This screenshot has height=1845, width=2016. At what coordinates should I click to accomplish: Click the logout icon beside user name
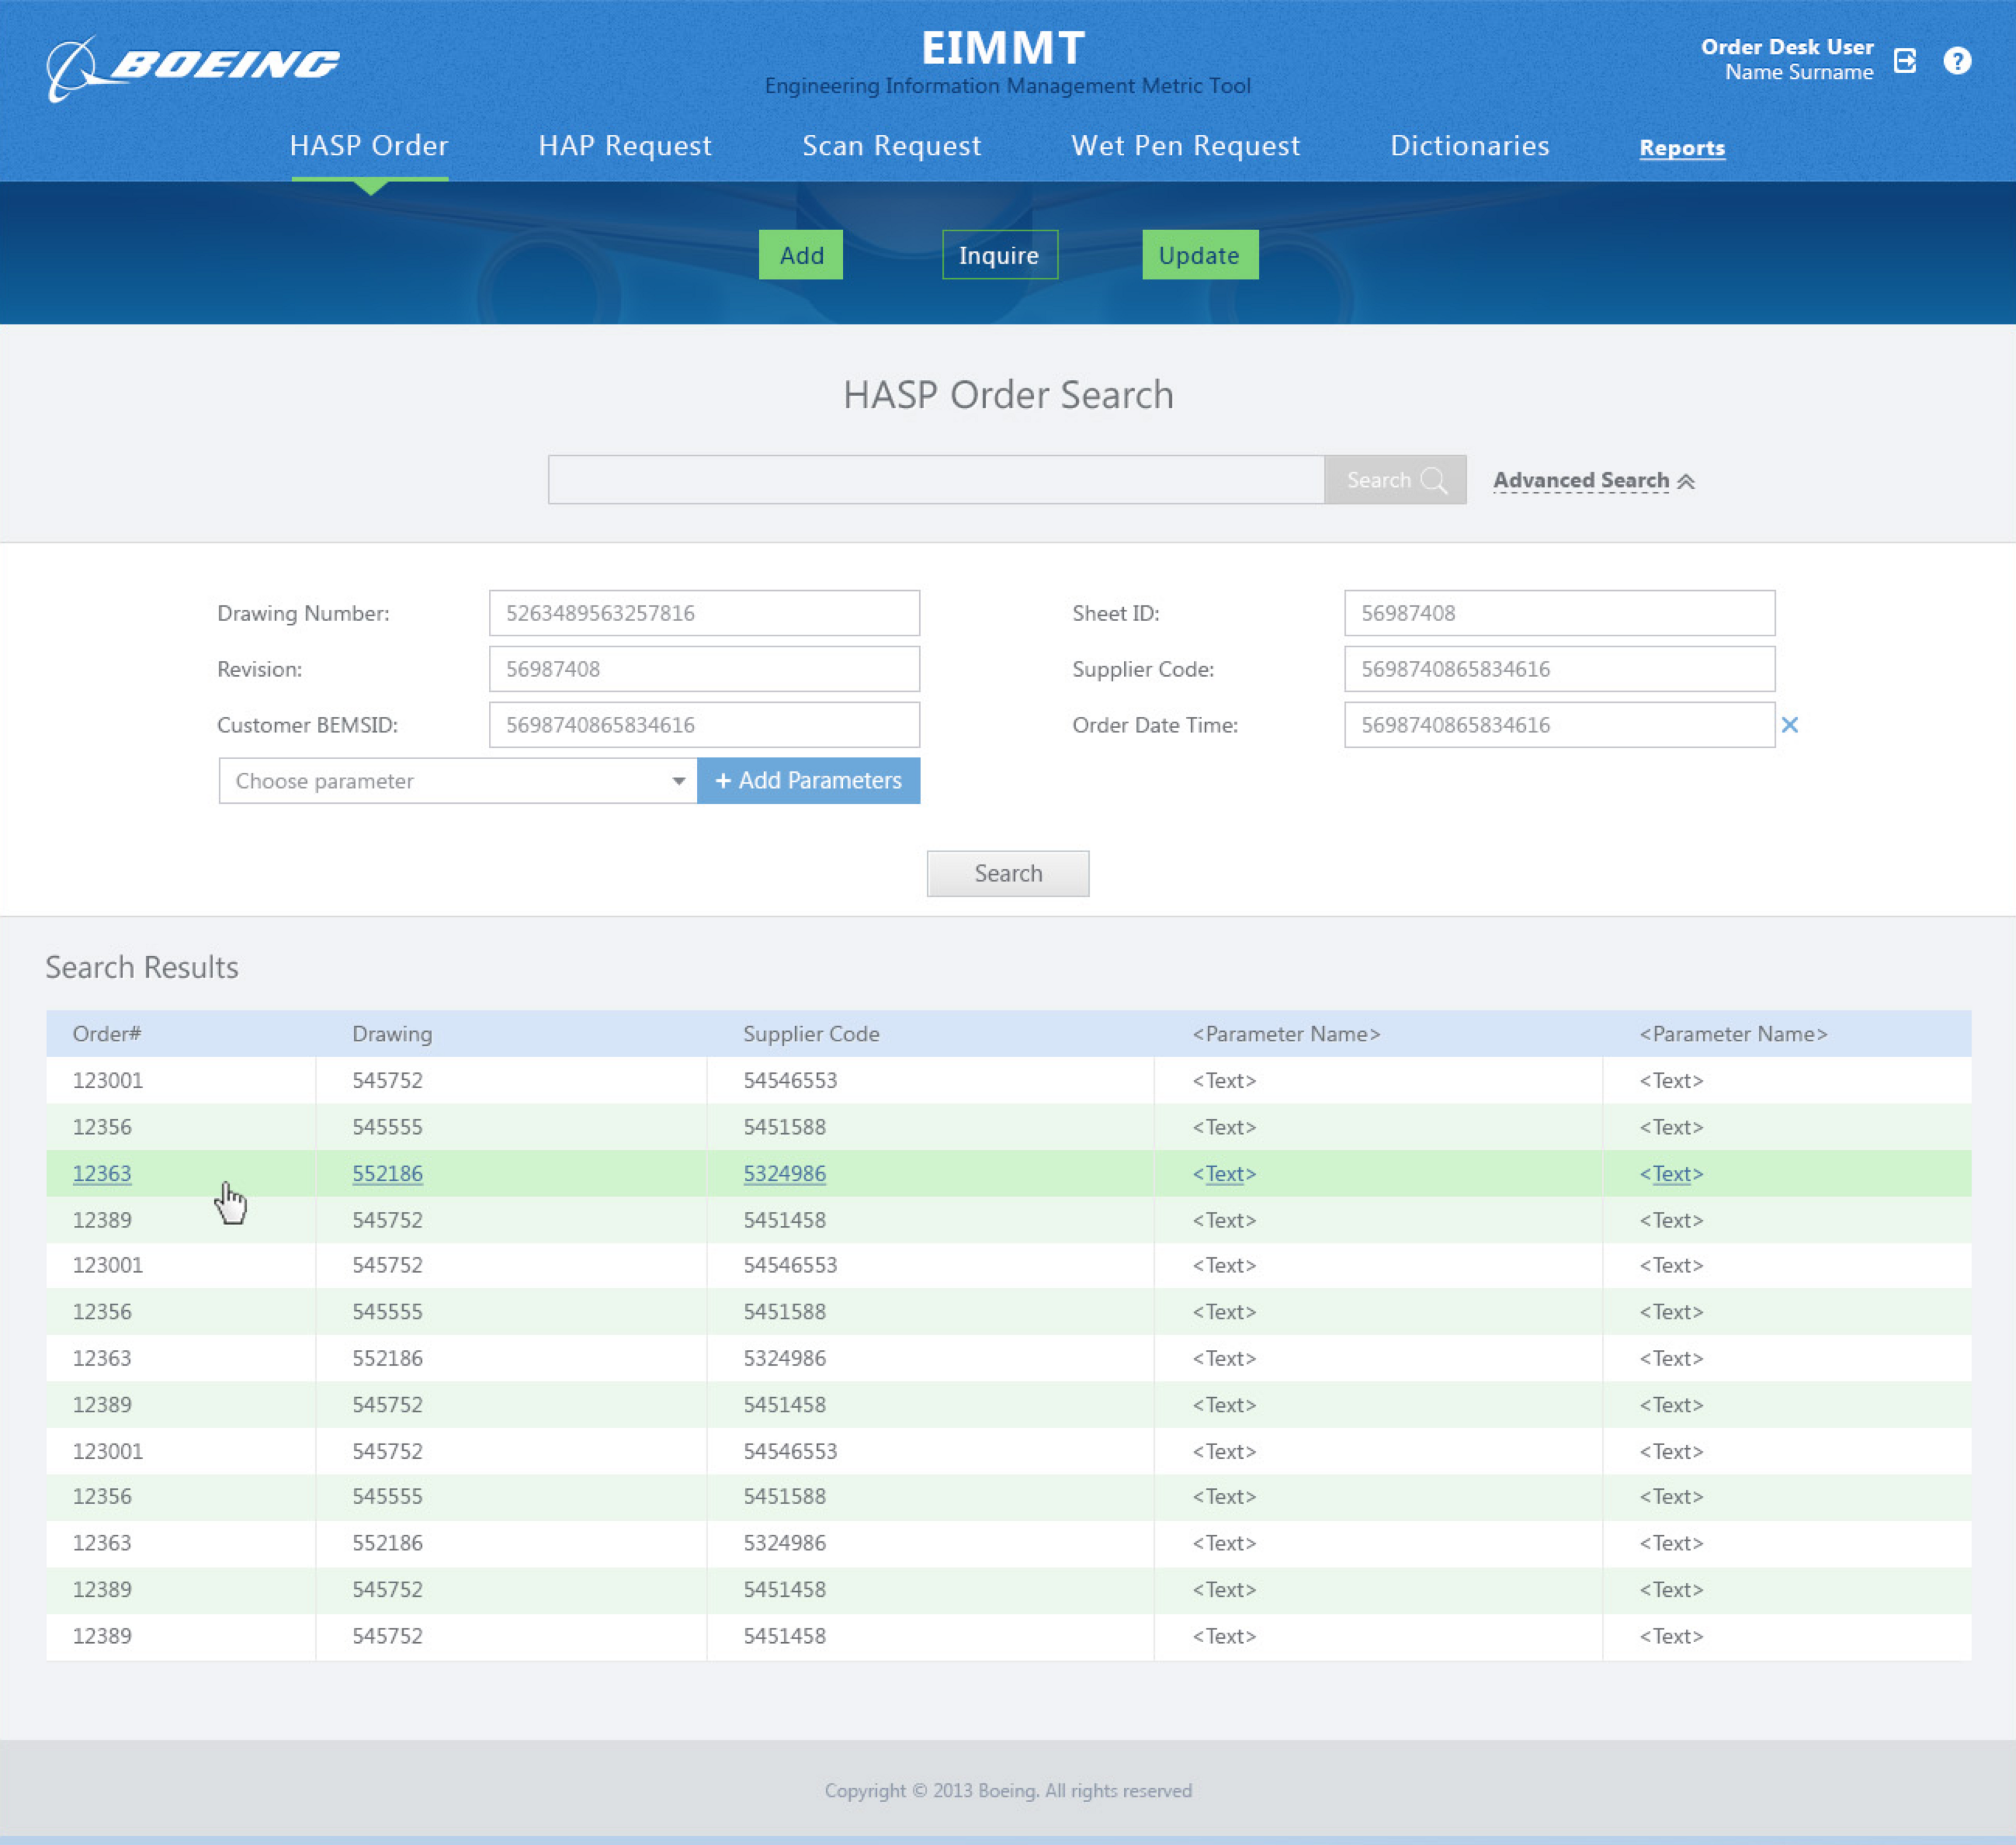[x=1904, y=61]
